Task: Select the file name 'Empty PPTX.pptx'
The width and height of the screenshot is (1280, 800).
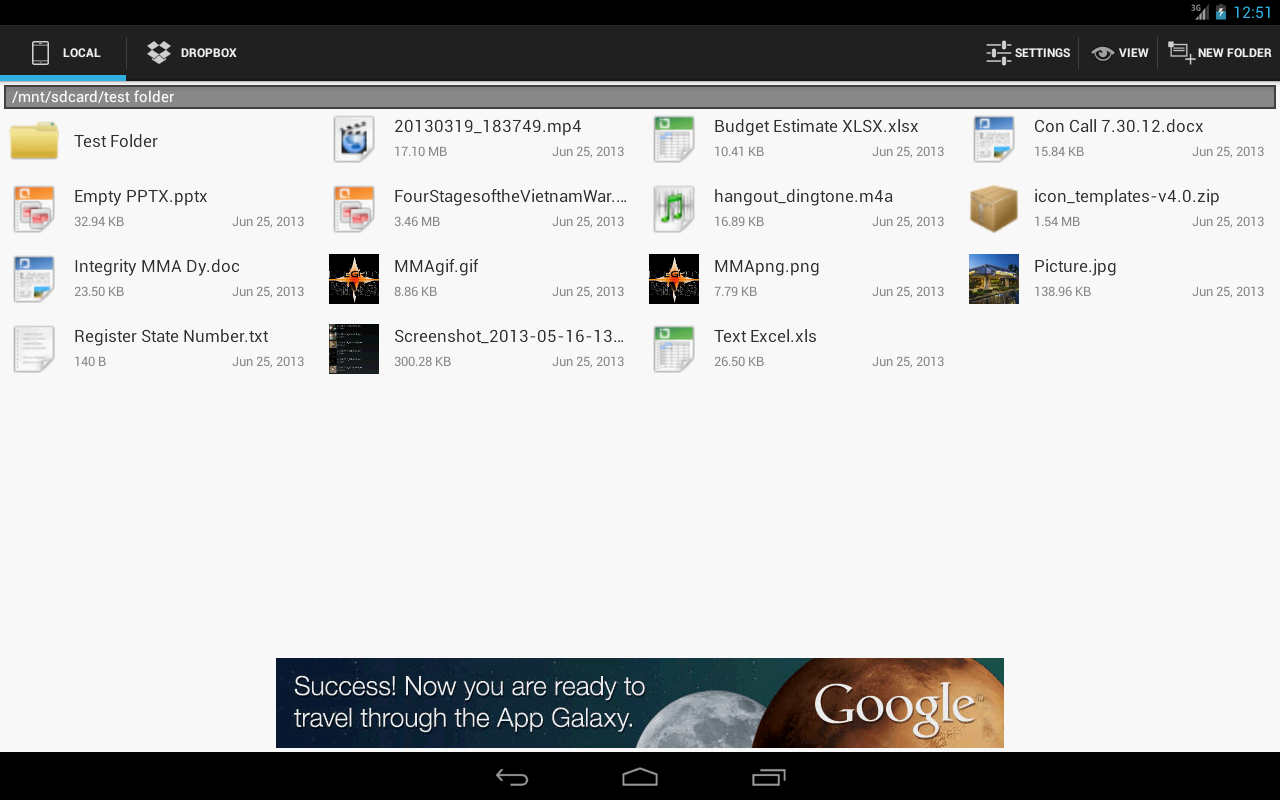Action: click(141, 197)
